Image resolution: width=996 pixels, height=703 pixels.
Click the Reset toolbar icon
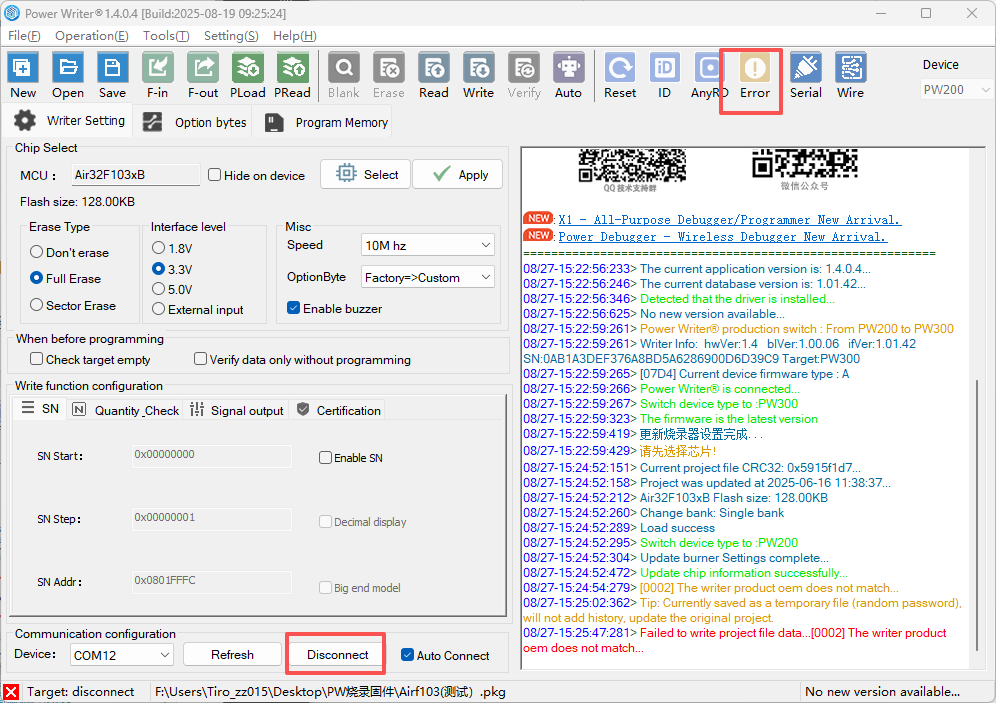coord(620,75)
